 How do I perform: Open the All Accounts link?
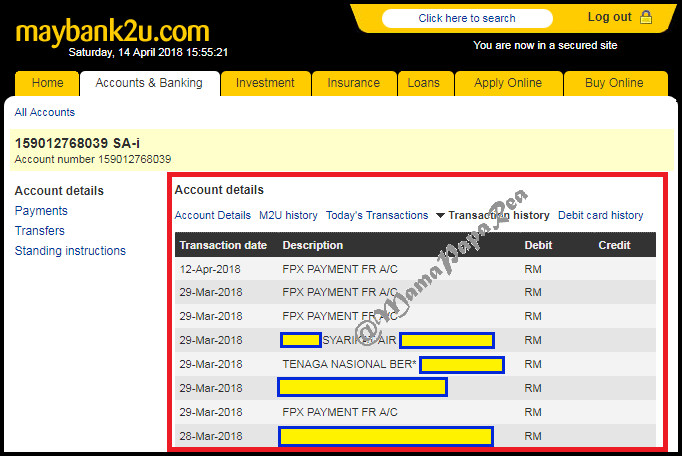(x=45, y=112)
